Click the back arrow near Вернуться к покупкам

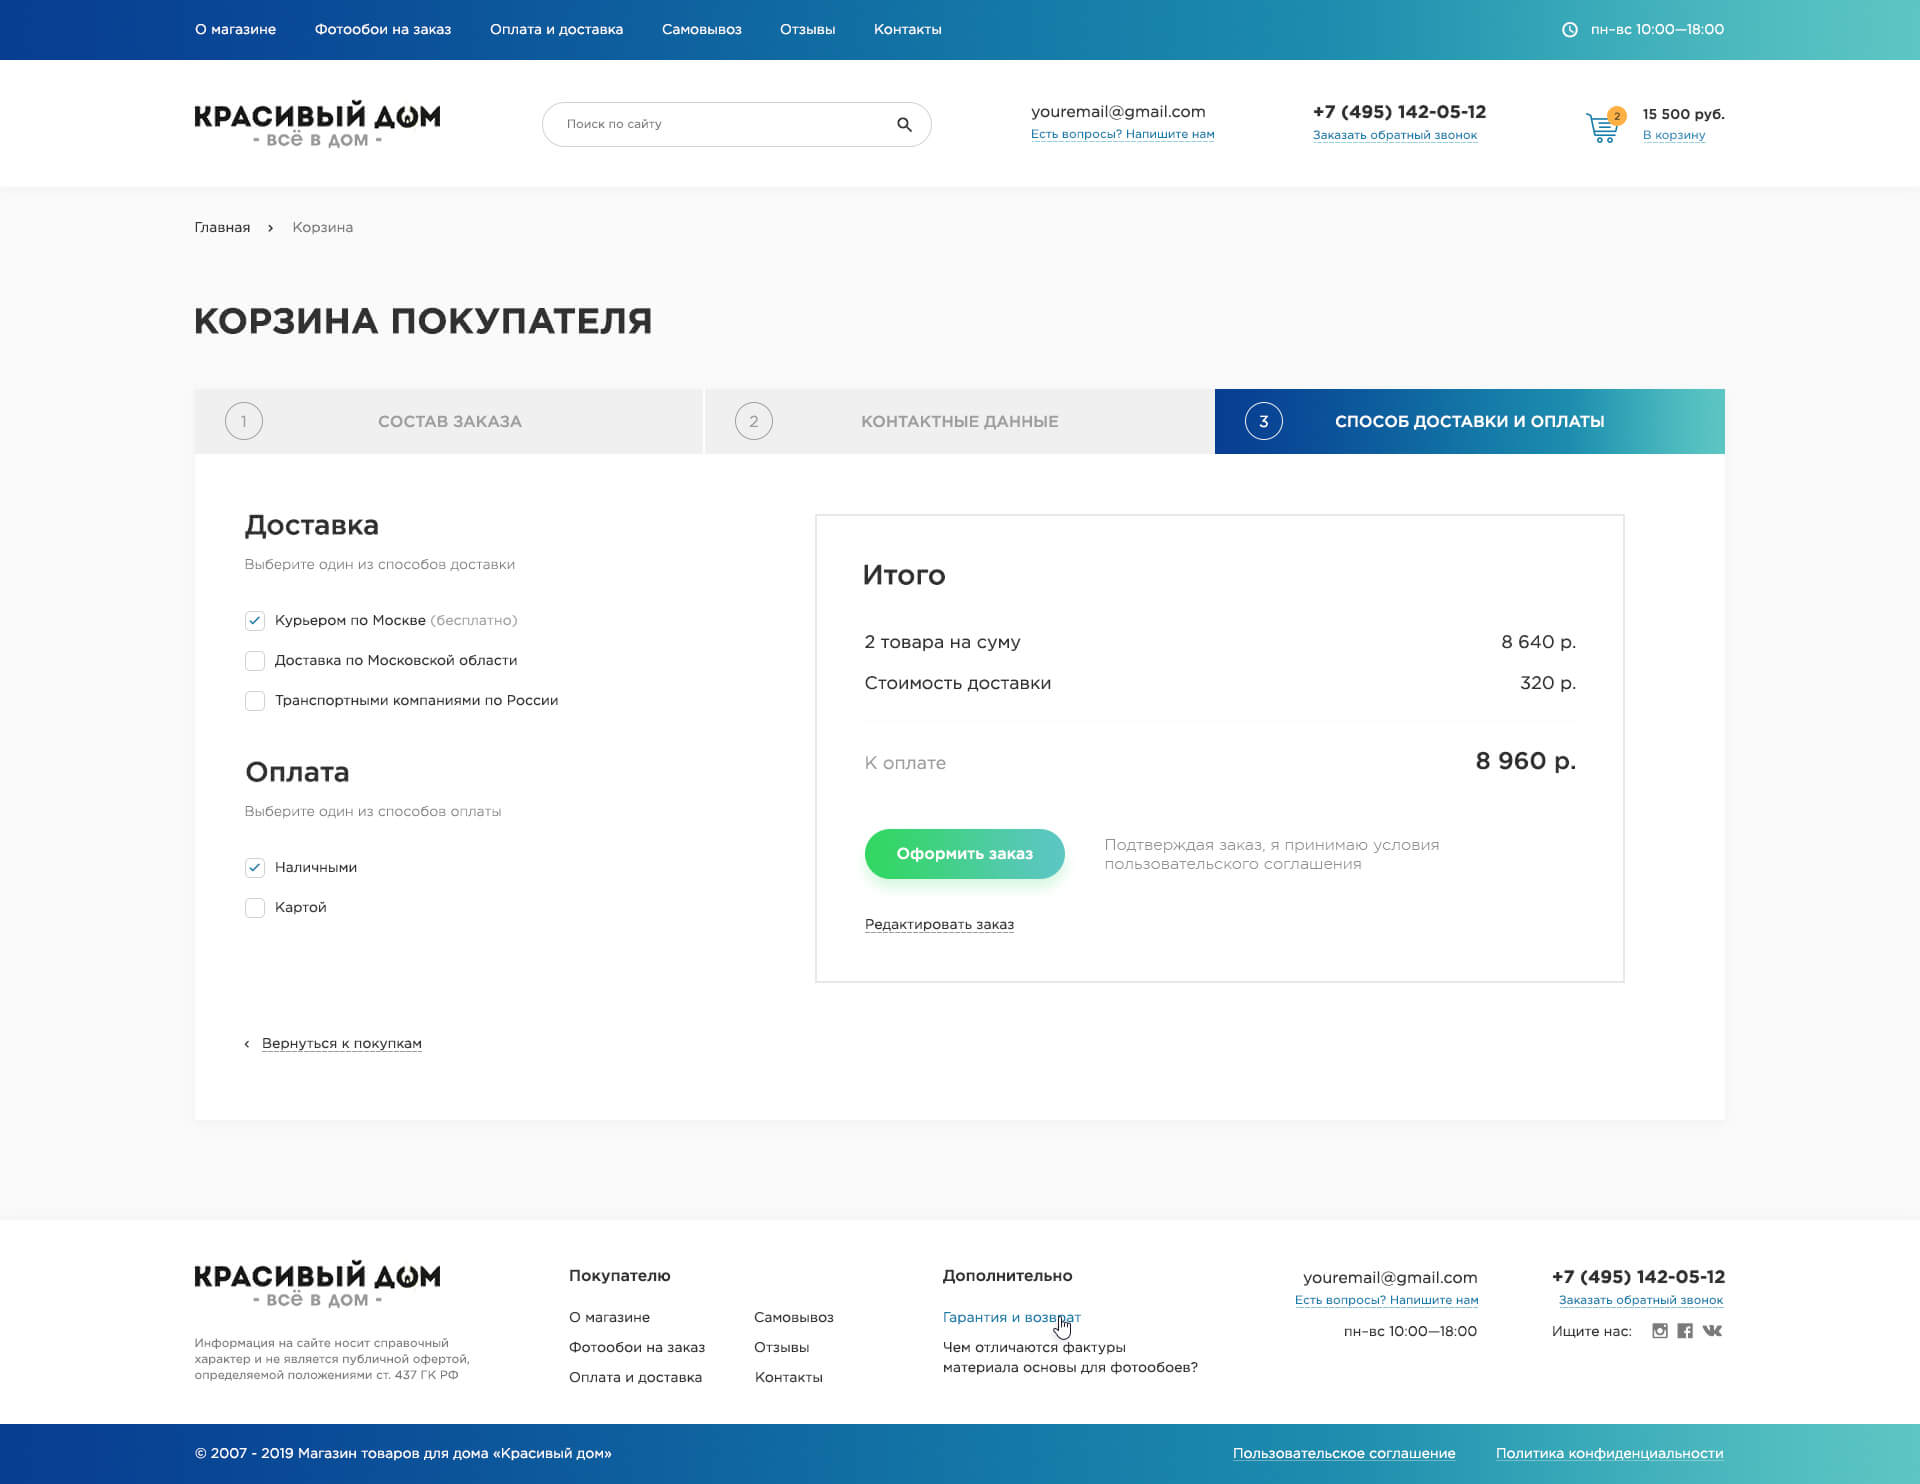(x=247, y=1044)
